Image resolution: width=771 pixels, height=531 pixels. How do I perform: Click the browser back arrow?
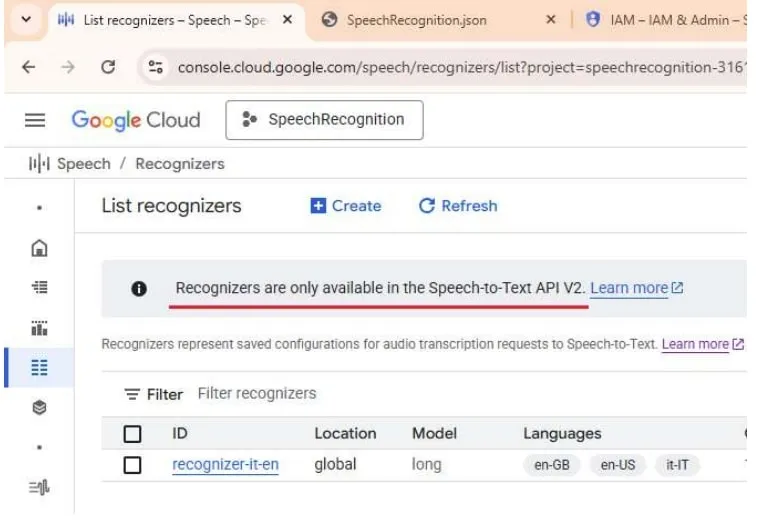click(28, 68)
